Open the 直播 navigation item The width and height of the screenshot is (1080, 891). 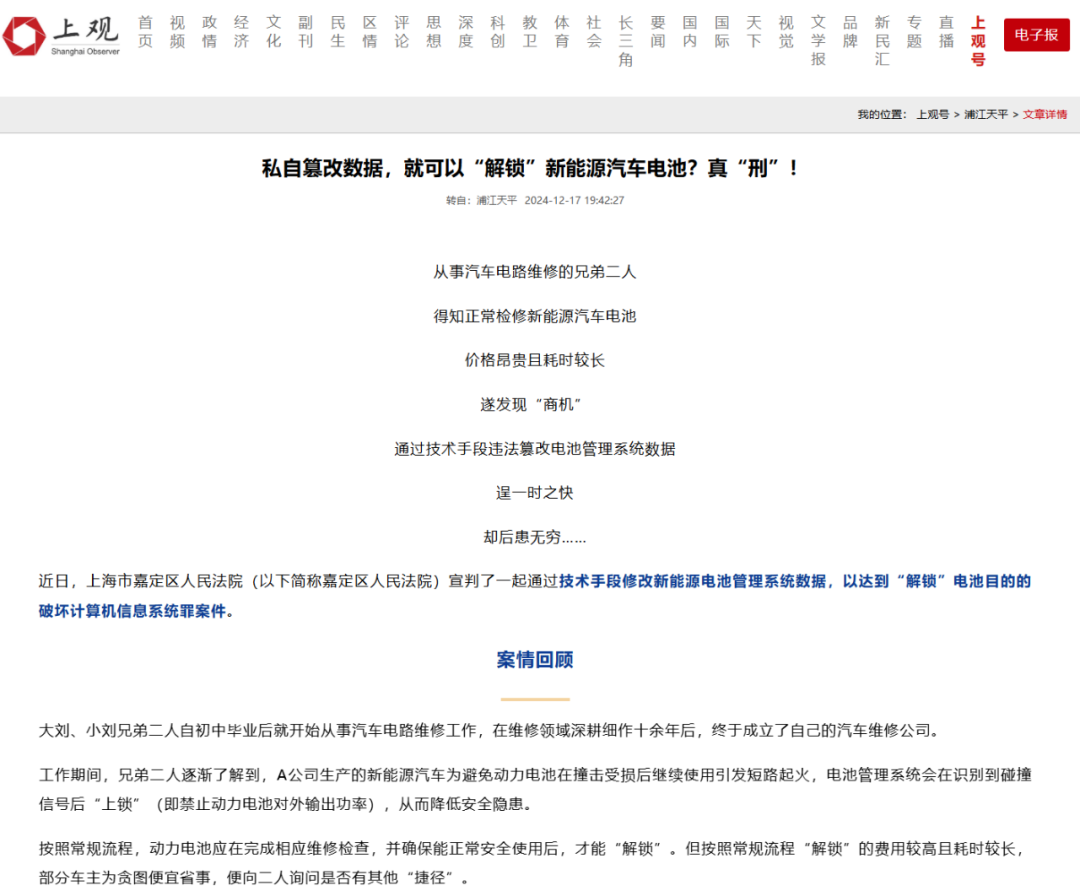point(946,32)
